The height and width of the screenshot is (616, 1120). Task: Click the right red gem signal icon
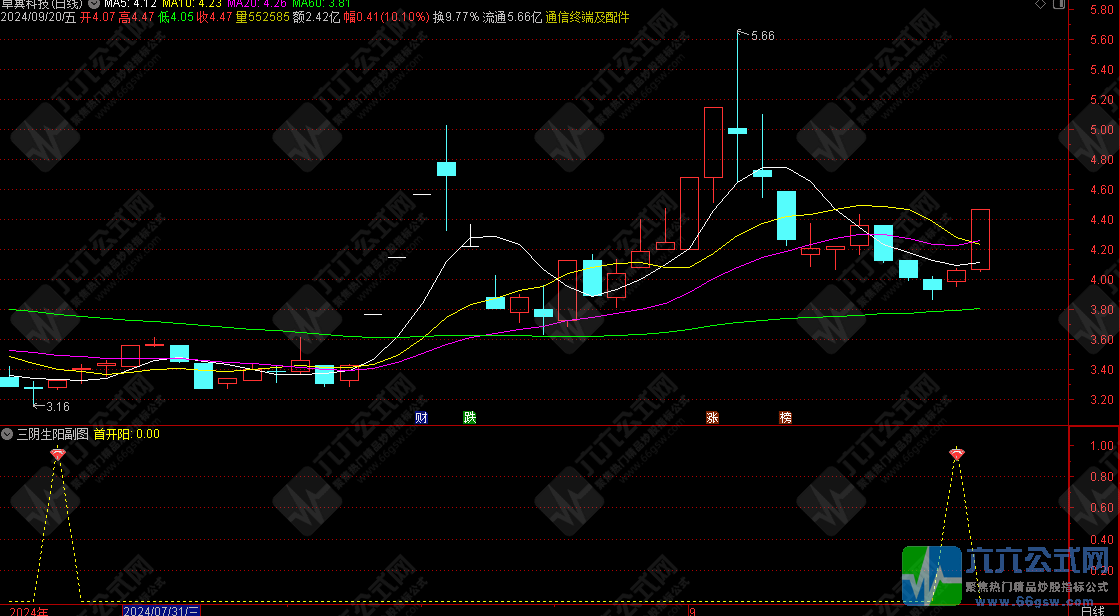[x=957, y=455]
